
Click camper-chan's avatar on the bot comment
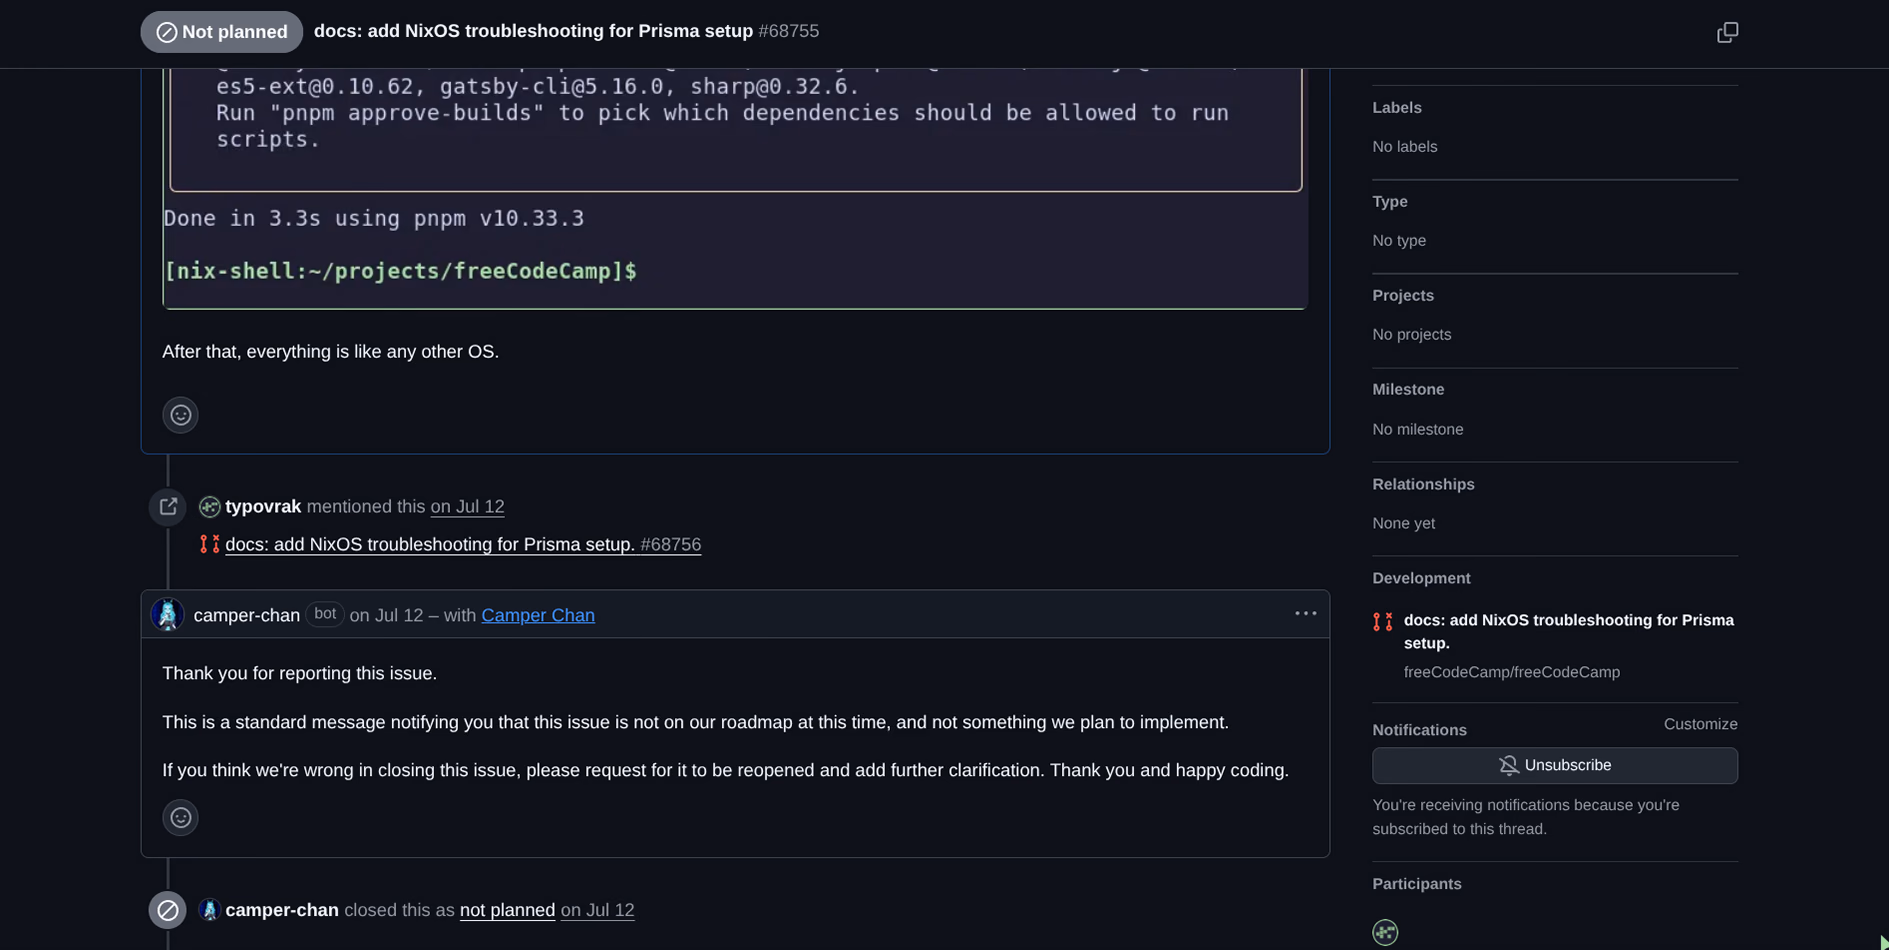pyautogui.click(x=167, y=614)
